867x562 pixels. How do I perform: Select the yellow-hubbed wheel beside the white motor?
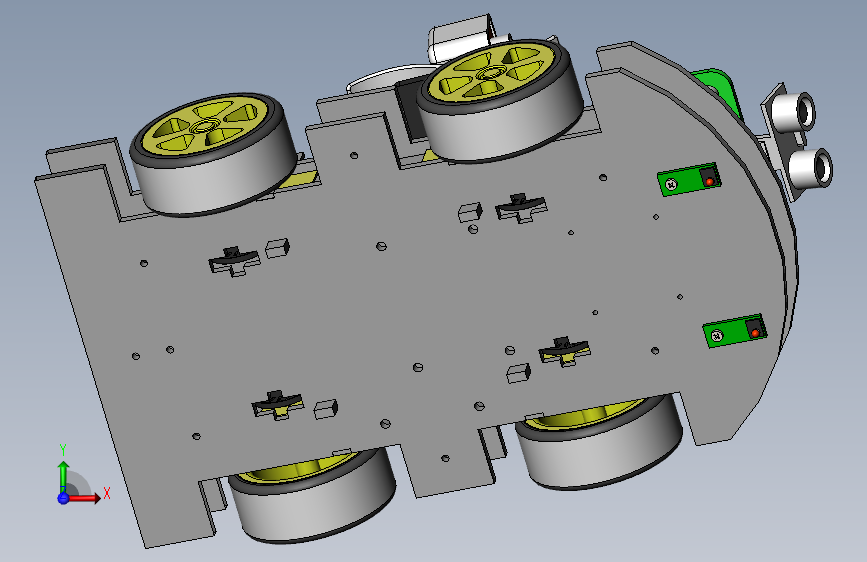click(x=499, y=100)
